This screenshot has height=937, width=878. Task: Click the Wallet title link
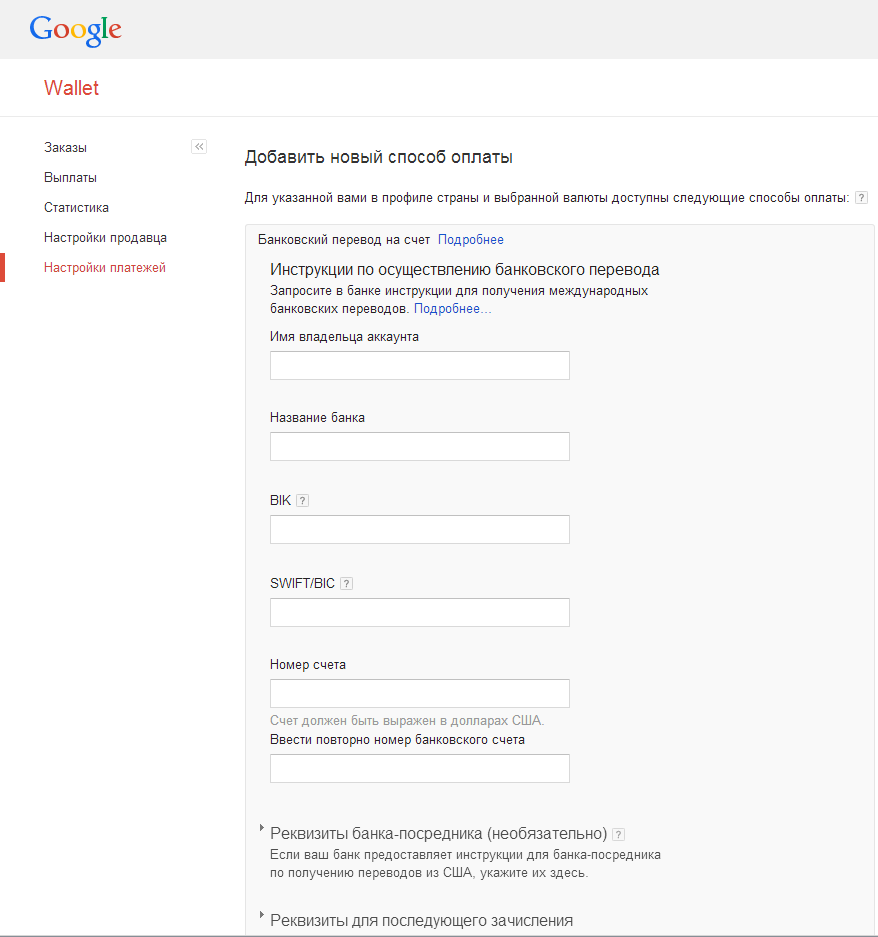(x=71, y=88)
